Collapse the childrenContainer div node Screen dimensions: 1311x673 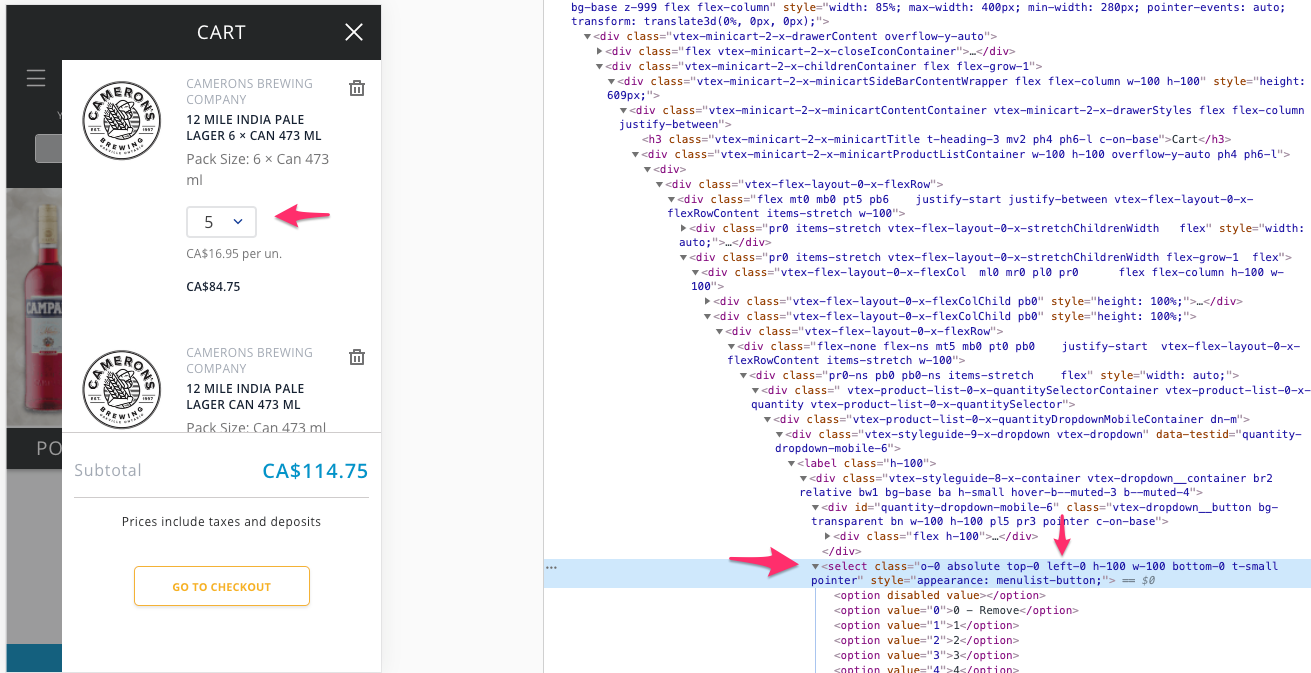pyautogui.click(x=599, y=66)
